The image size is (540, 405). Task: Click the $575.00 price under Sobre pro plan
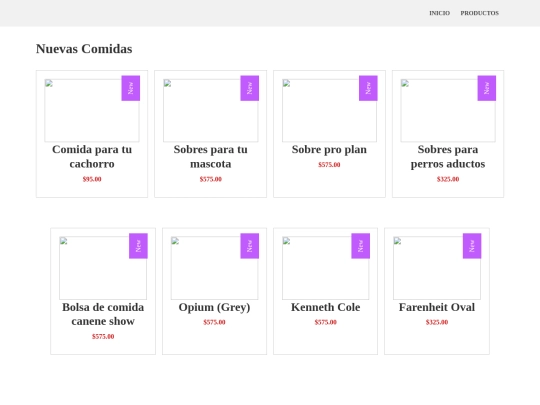tap(329, 165)
